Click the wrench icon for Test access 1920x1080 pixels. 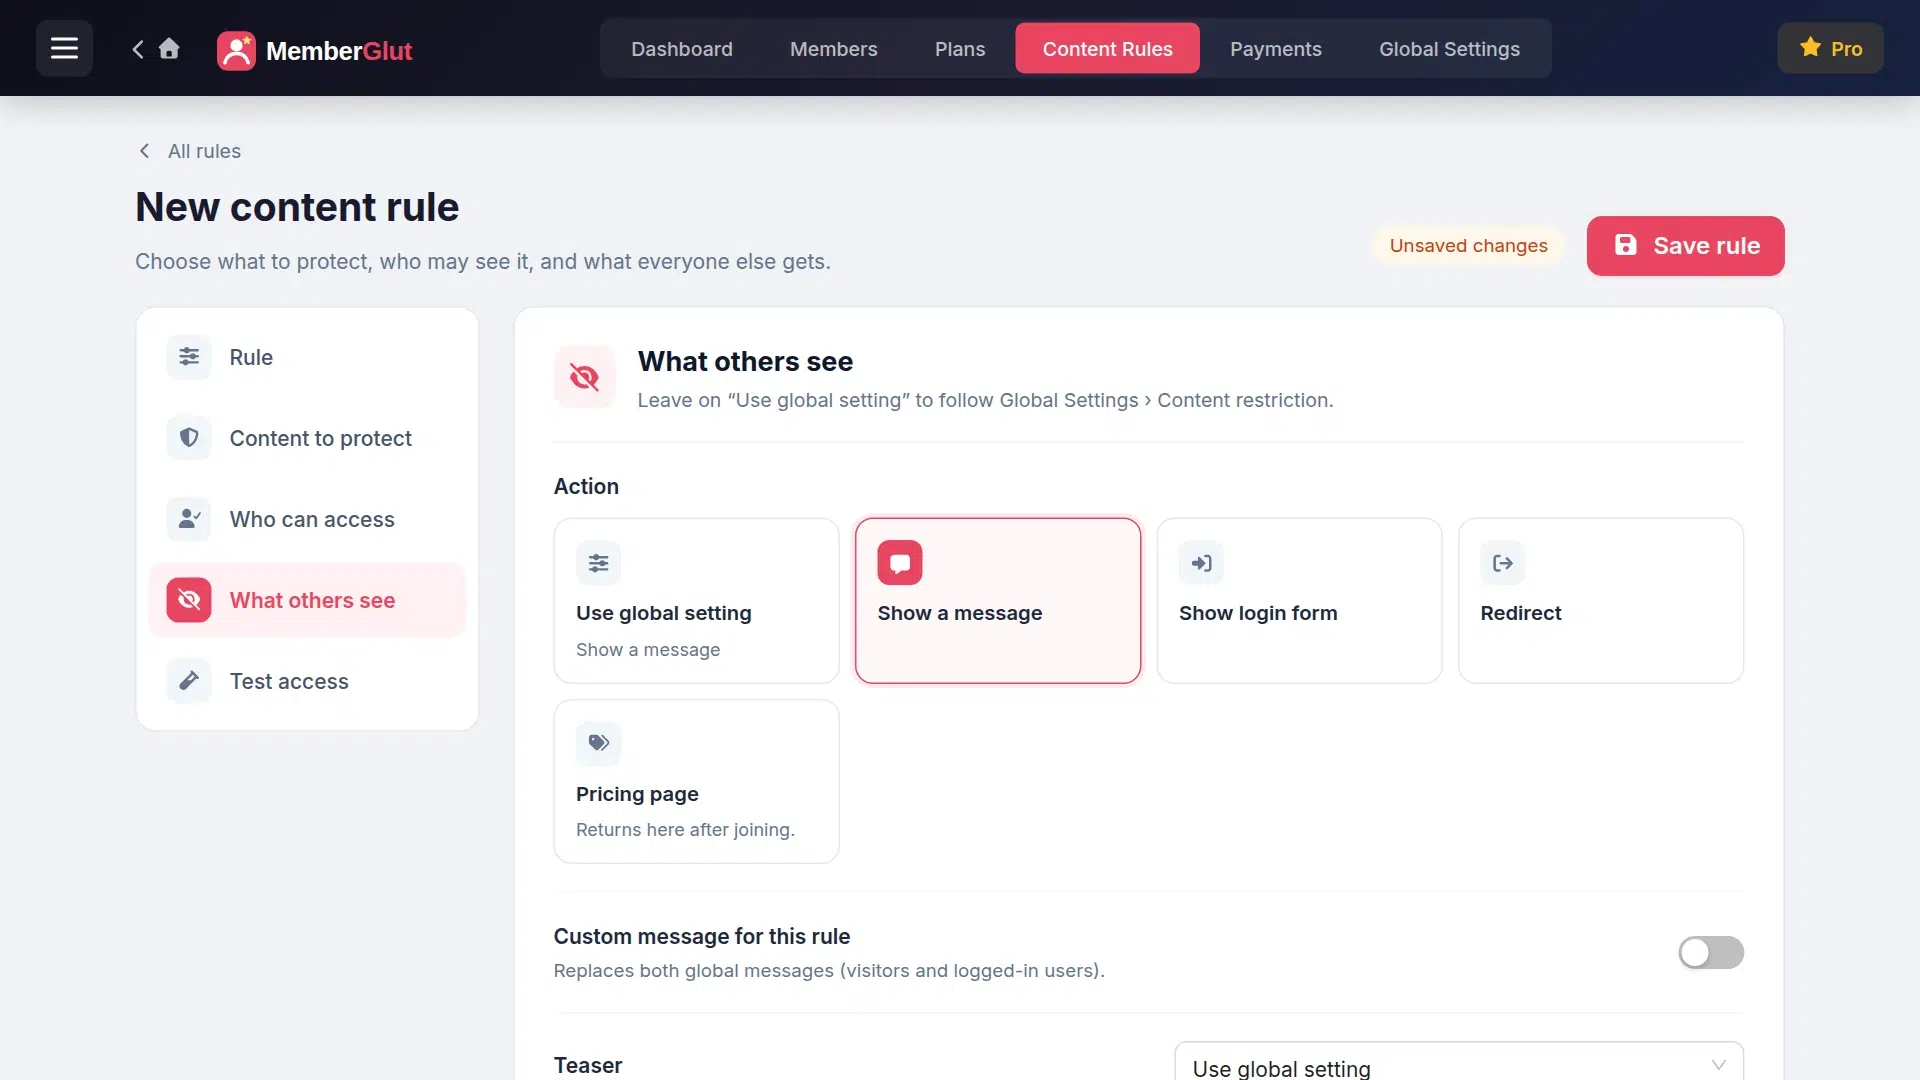tap(189, 681)
